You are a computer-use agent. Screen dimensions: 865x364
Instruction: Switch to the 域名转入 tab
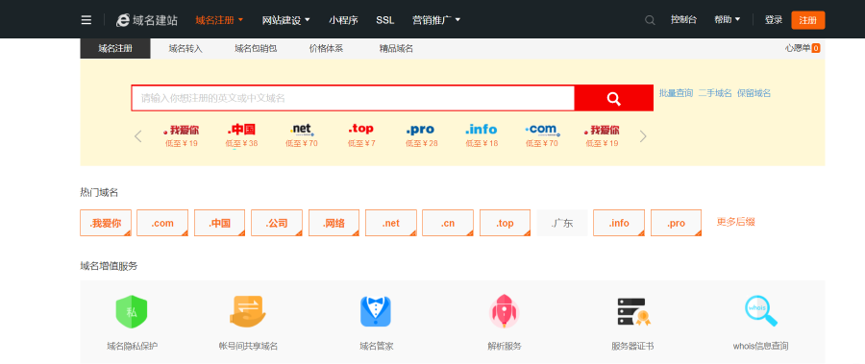pos(185,49)
